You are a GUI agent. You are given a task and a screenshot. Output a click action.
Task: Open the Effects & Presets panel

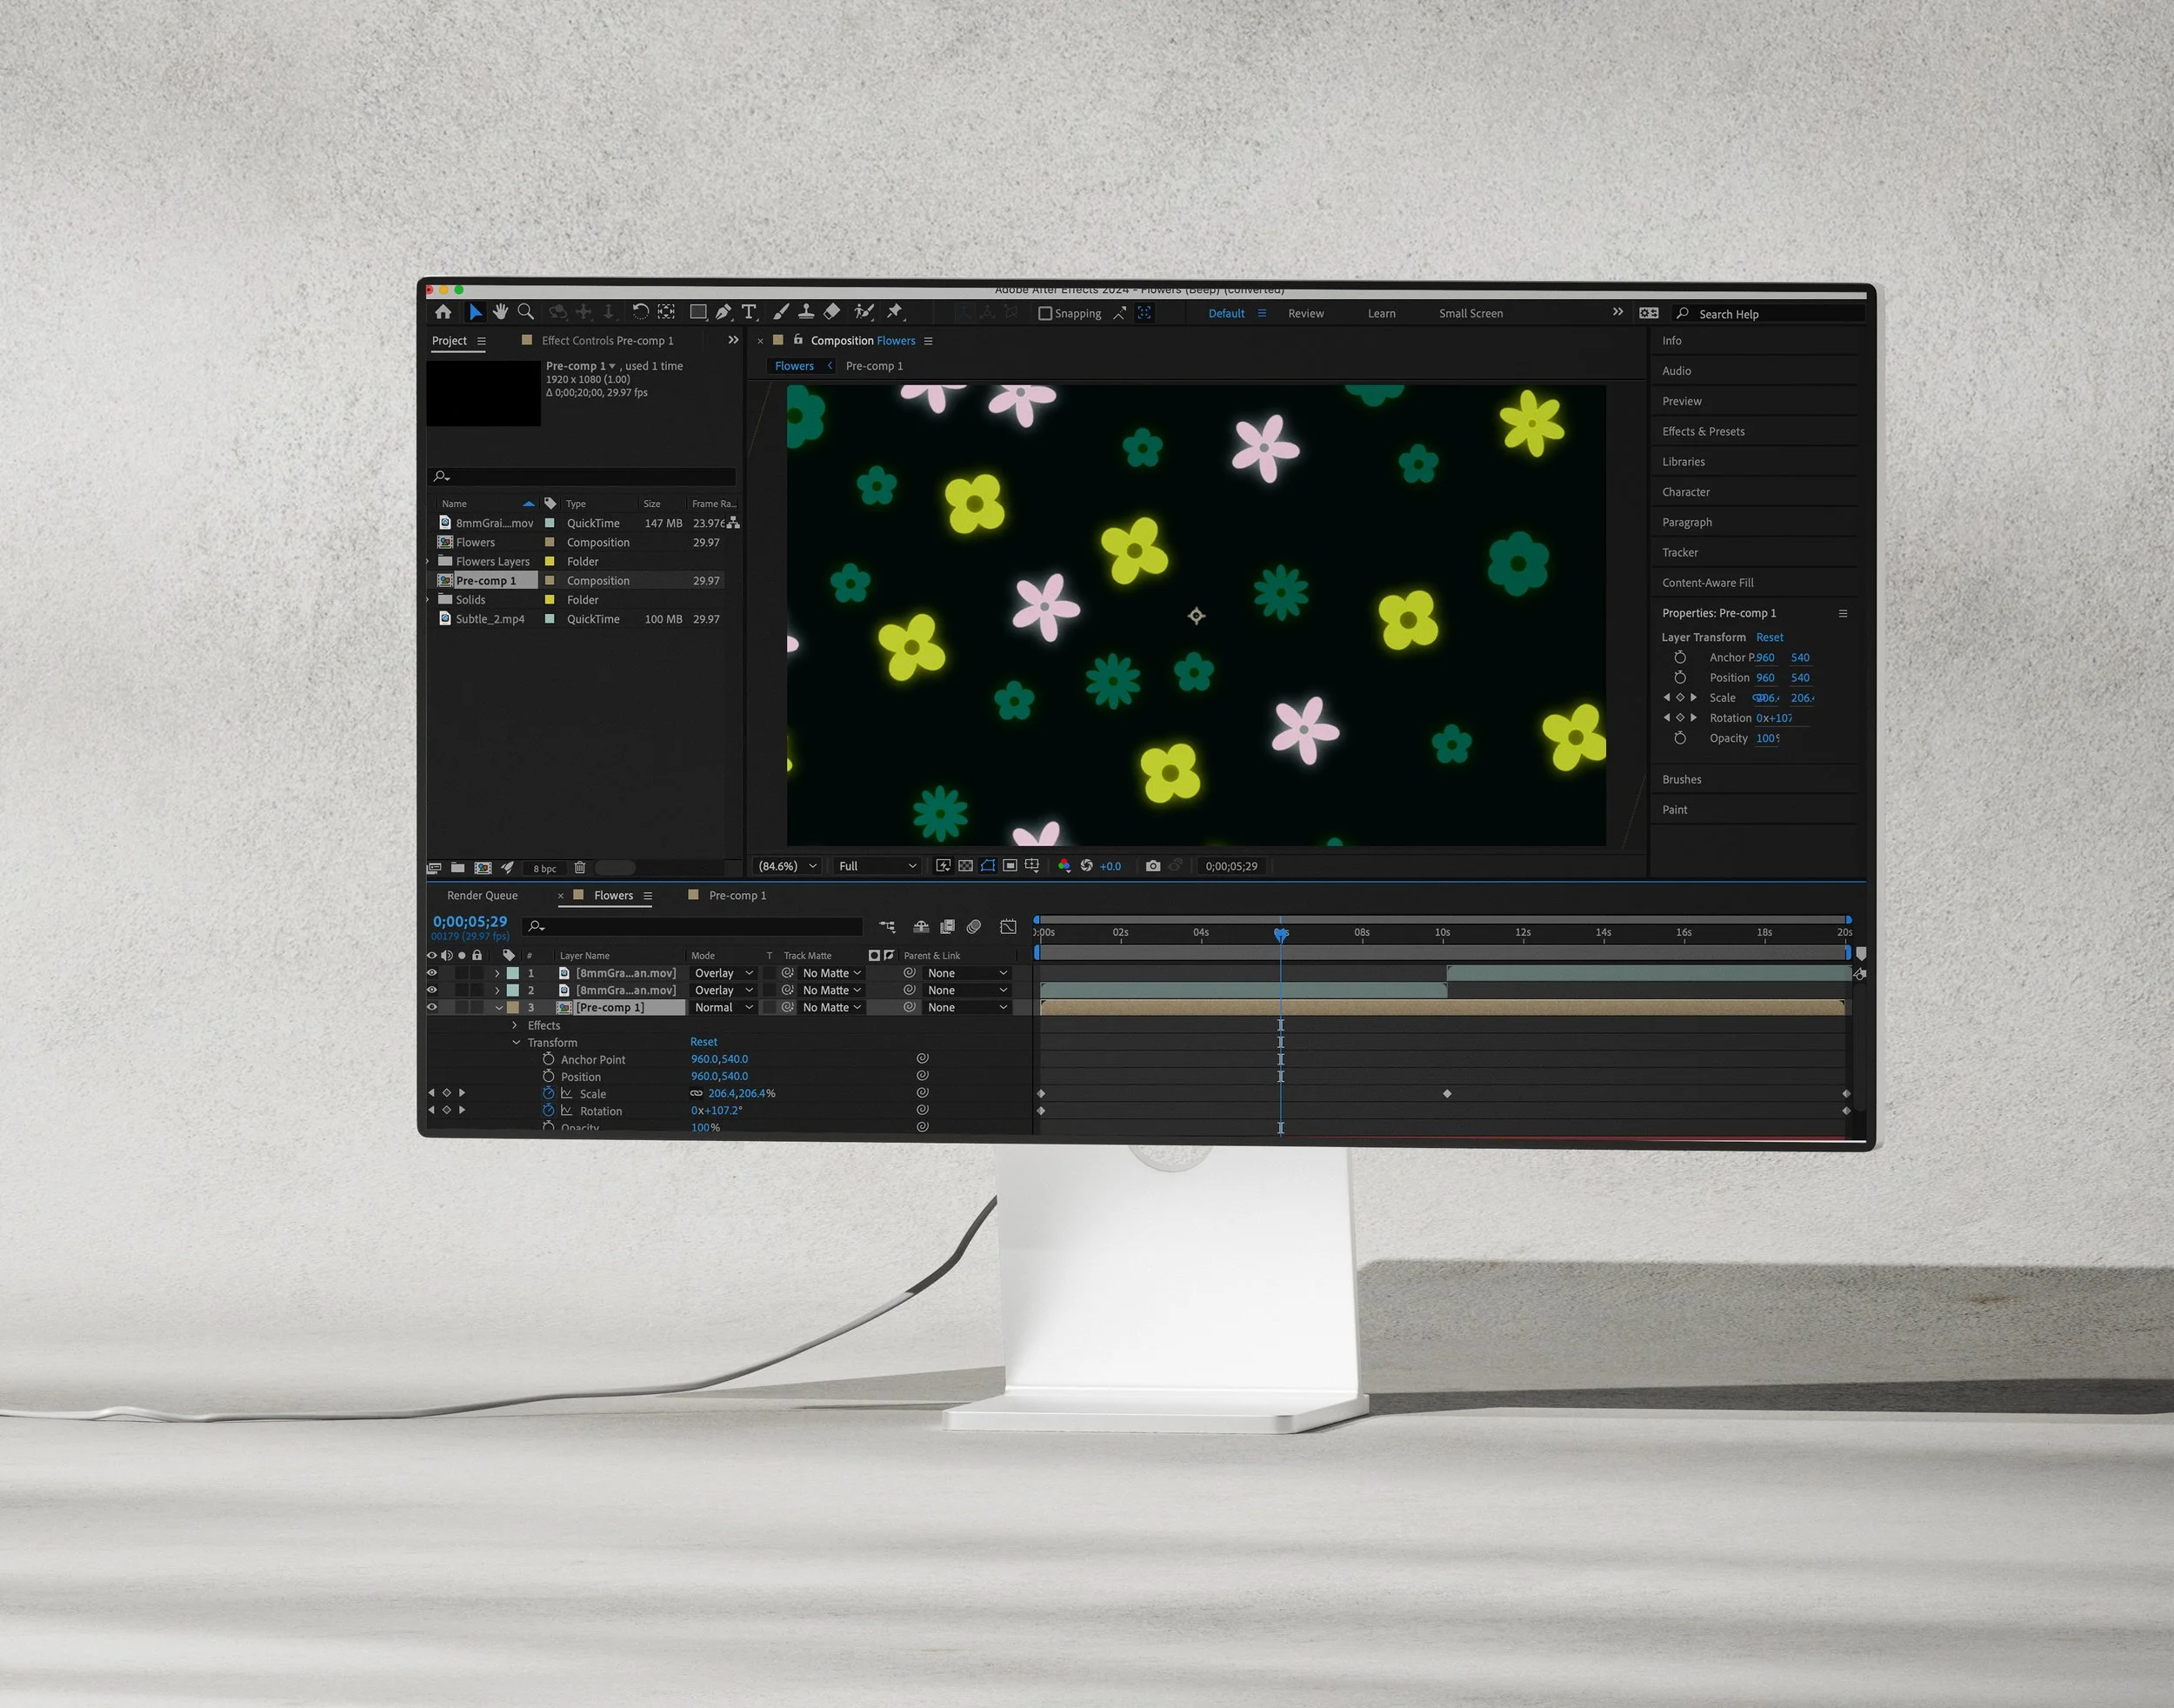click(x=1703, y=431)
